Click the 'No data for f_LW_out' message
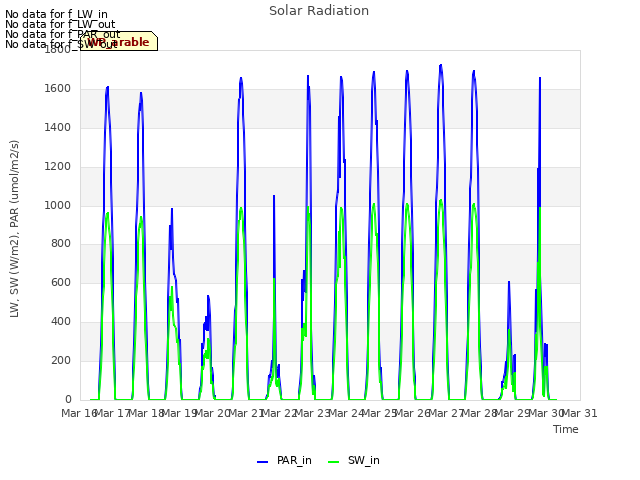This screenshot has height=480, width=640. point(60,24)
